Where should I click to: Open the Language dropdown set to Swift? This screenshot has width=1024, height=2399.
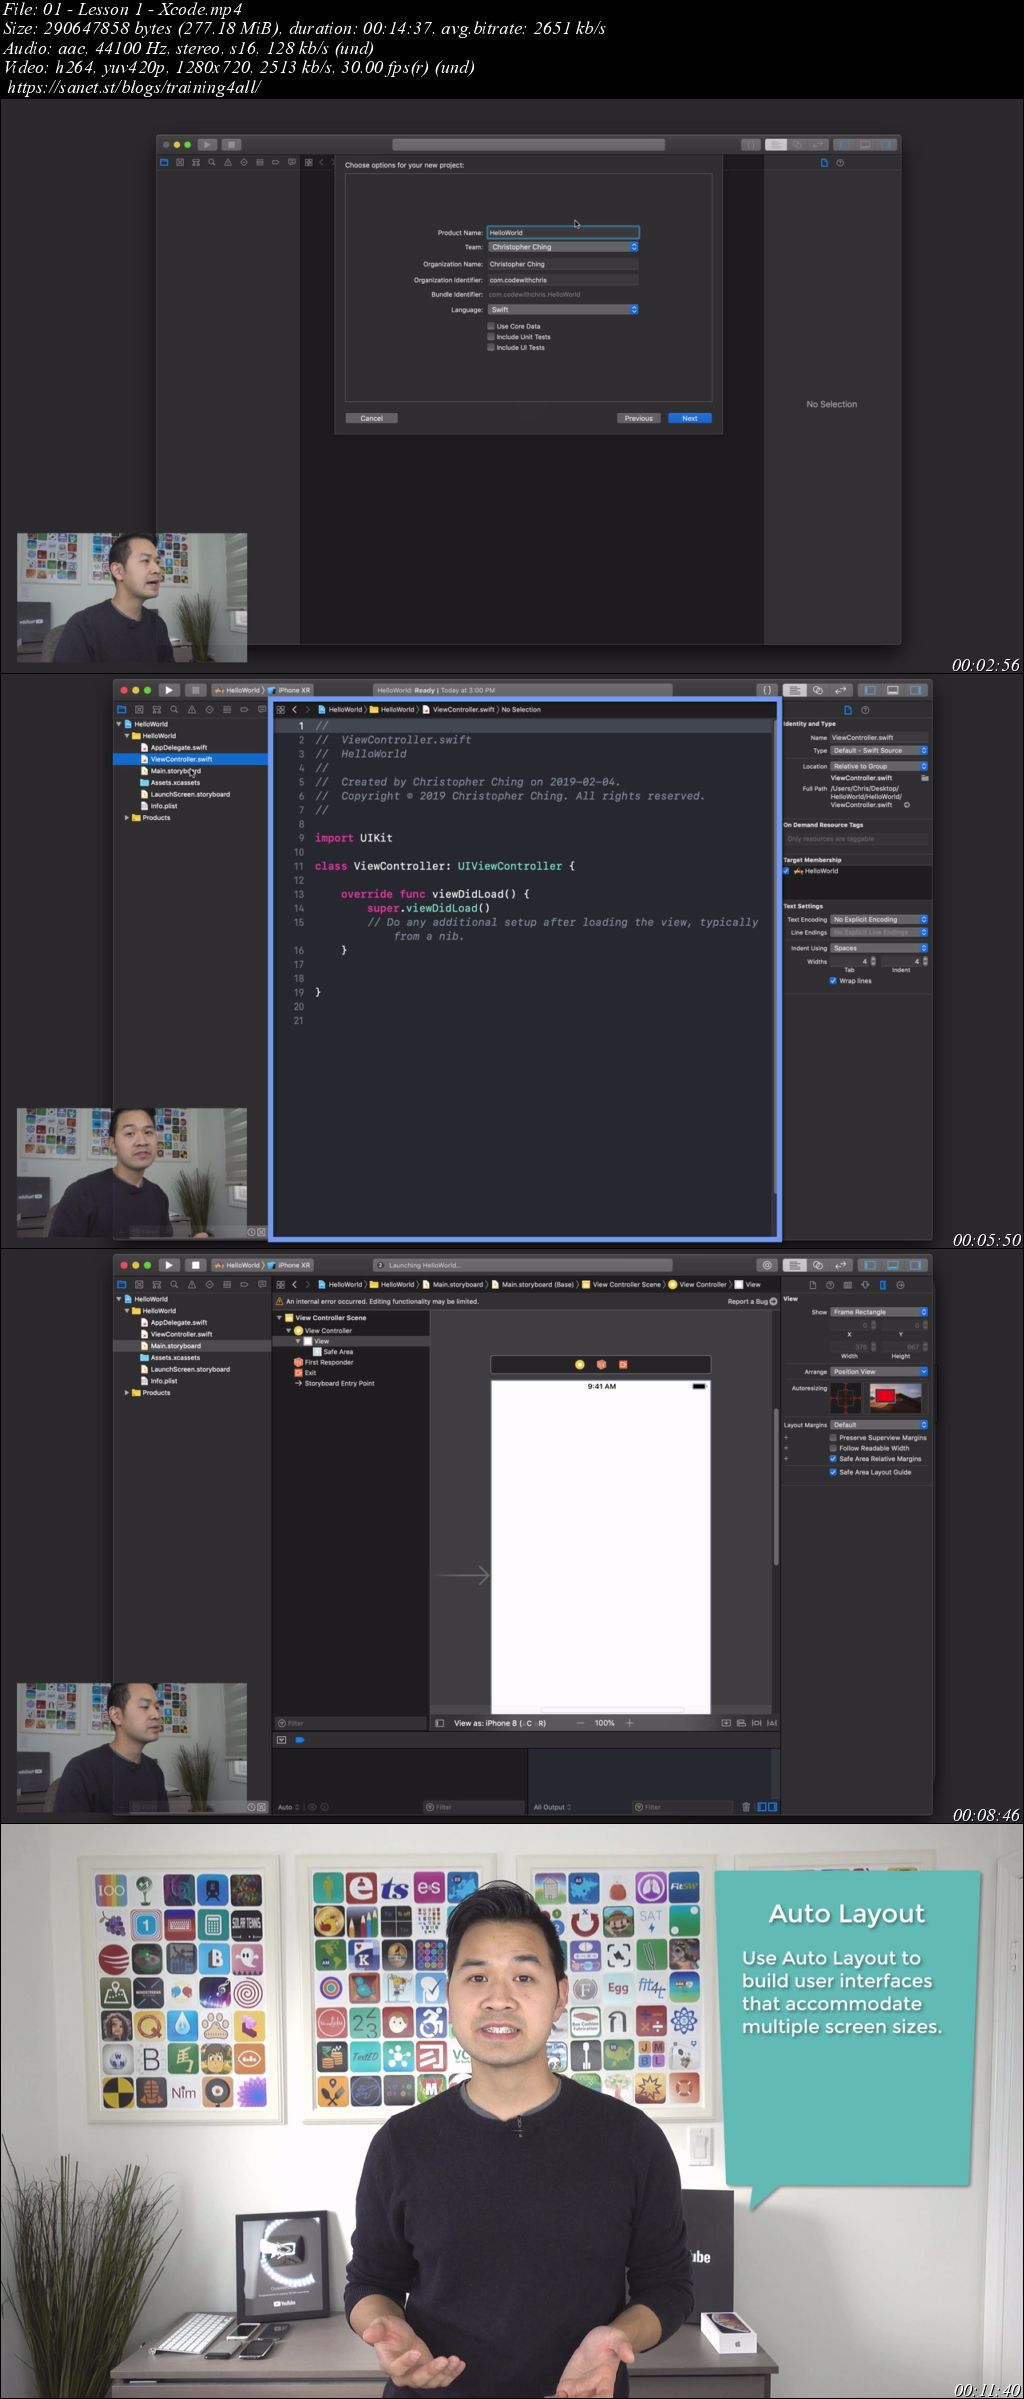[563, 310]
